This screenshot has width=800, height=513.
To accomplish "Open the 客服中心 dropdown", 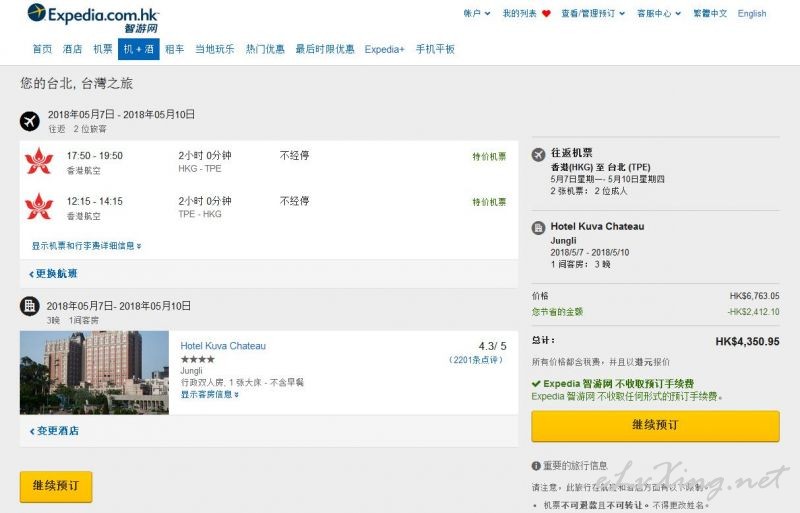I will [659, 14].
